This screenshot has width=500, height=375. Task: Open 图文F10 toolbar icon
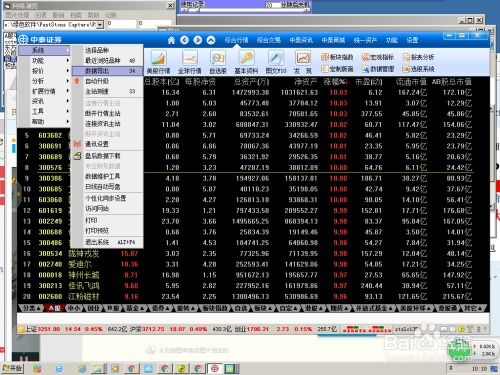(x=276, y=62)
